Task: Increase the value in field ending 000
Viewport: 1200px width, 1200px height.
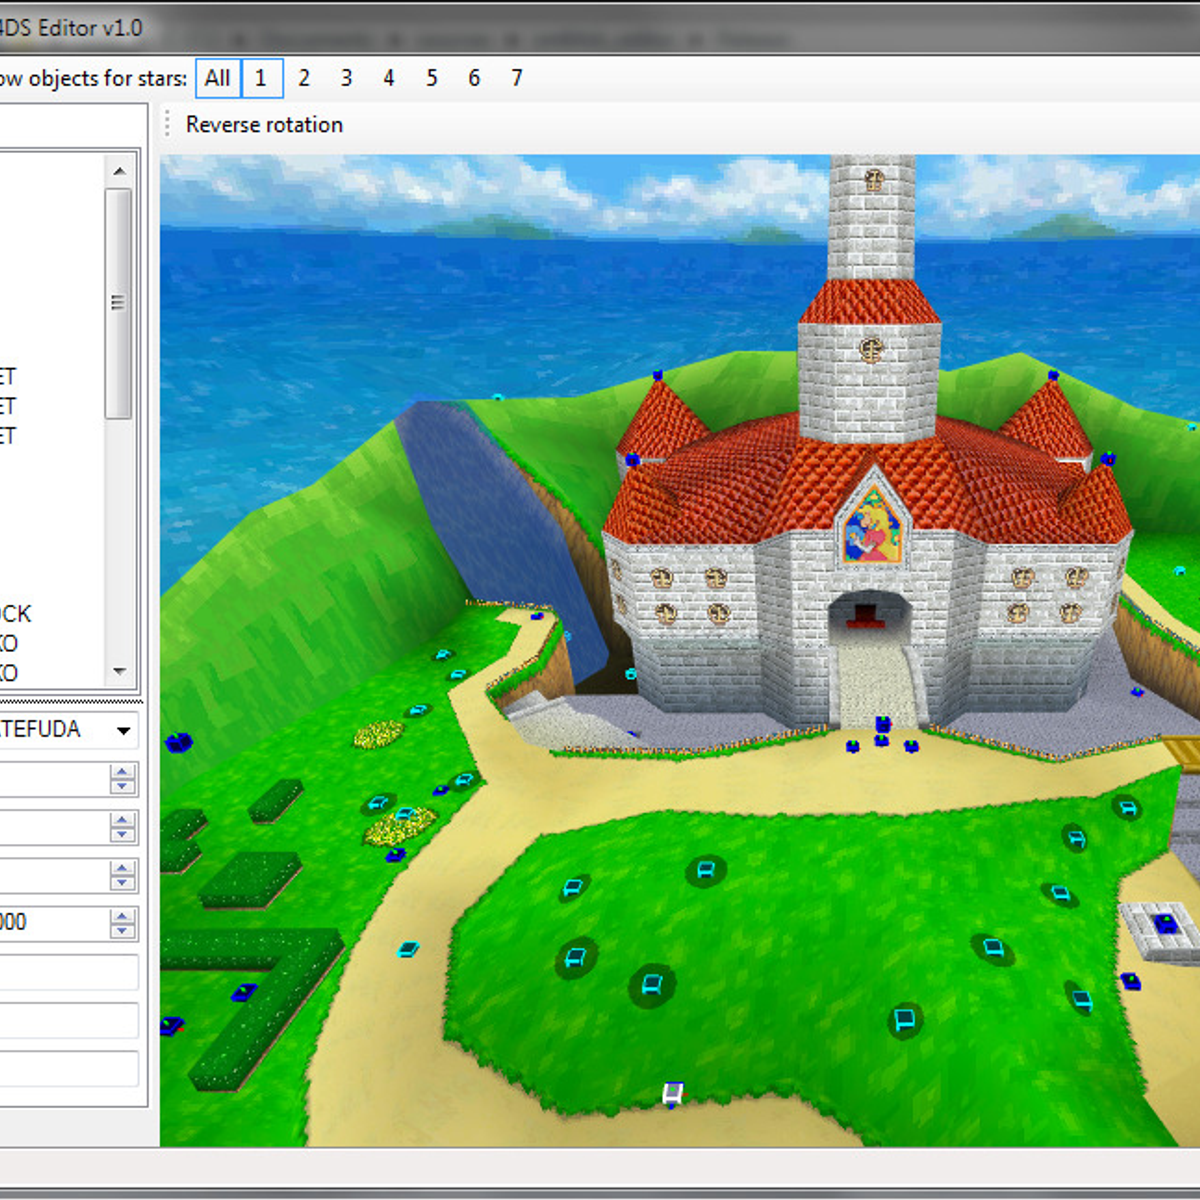Action: (x=123, y=916)
